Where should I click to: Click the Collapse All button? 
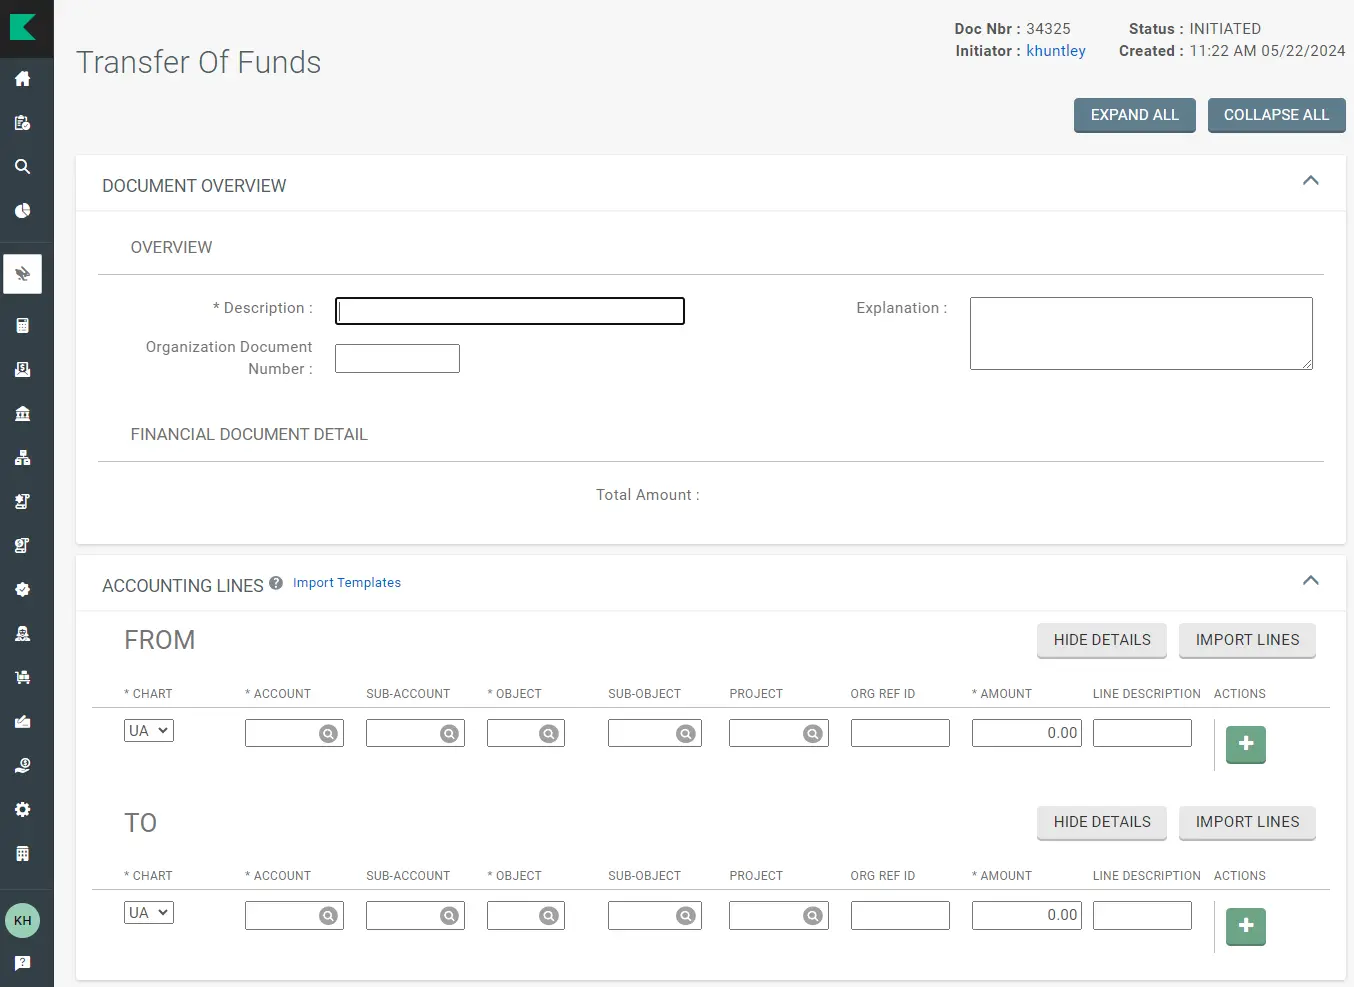coord(1277,115)
